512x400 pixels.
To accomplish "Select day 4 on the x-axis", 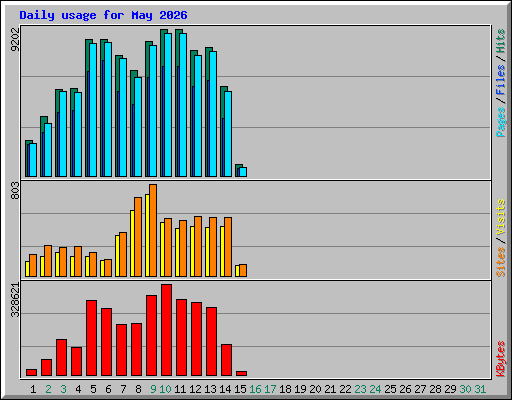I will 78,389.
